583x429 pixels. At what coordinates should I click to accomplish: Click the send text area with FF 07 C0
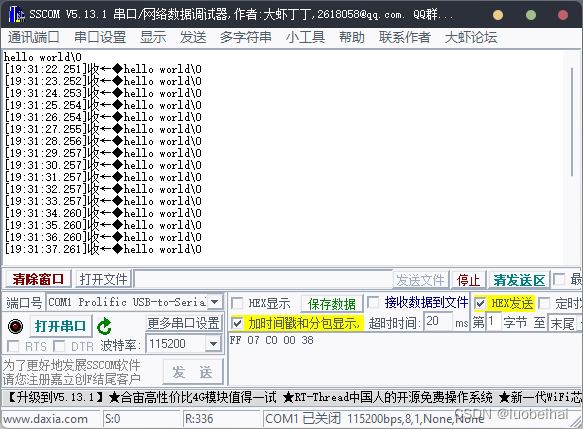pyautogui.click(x=404, y=358)
